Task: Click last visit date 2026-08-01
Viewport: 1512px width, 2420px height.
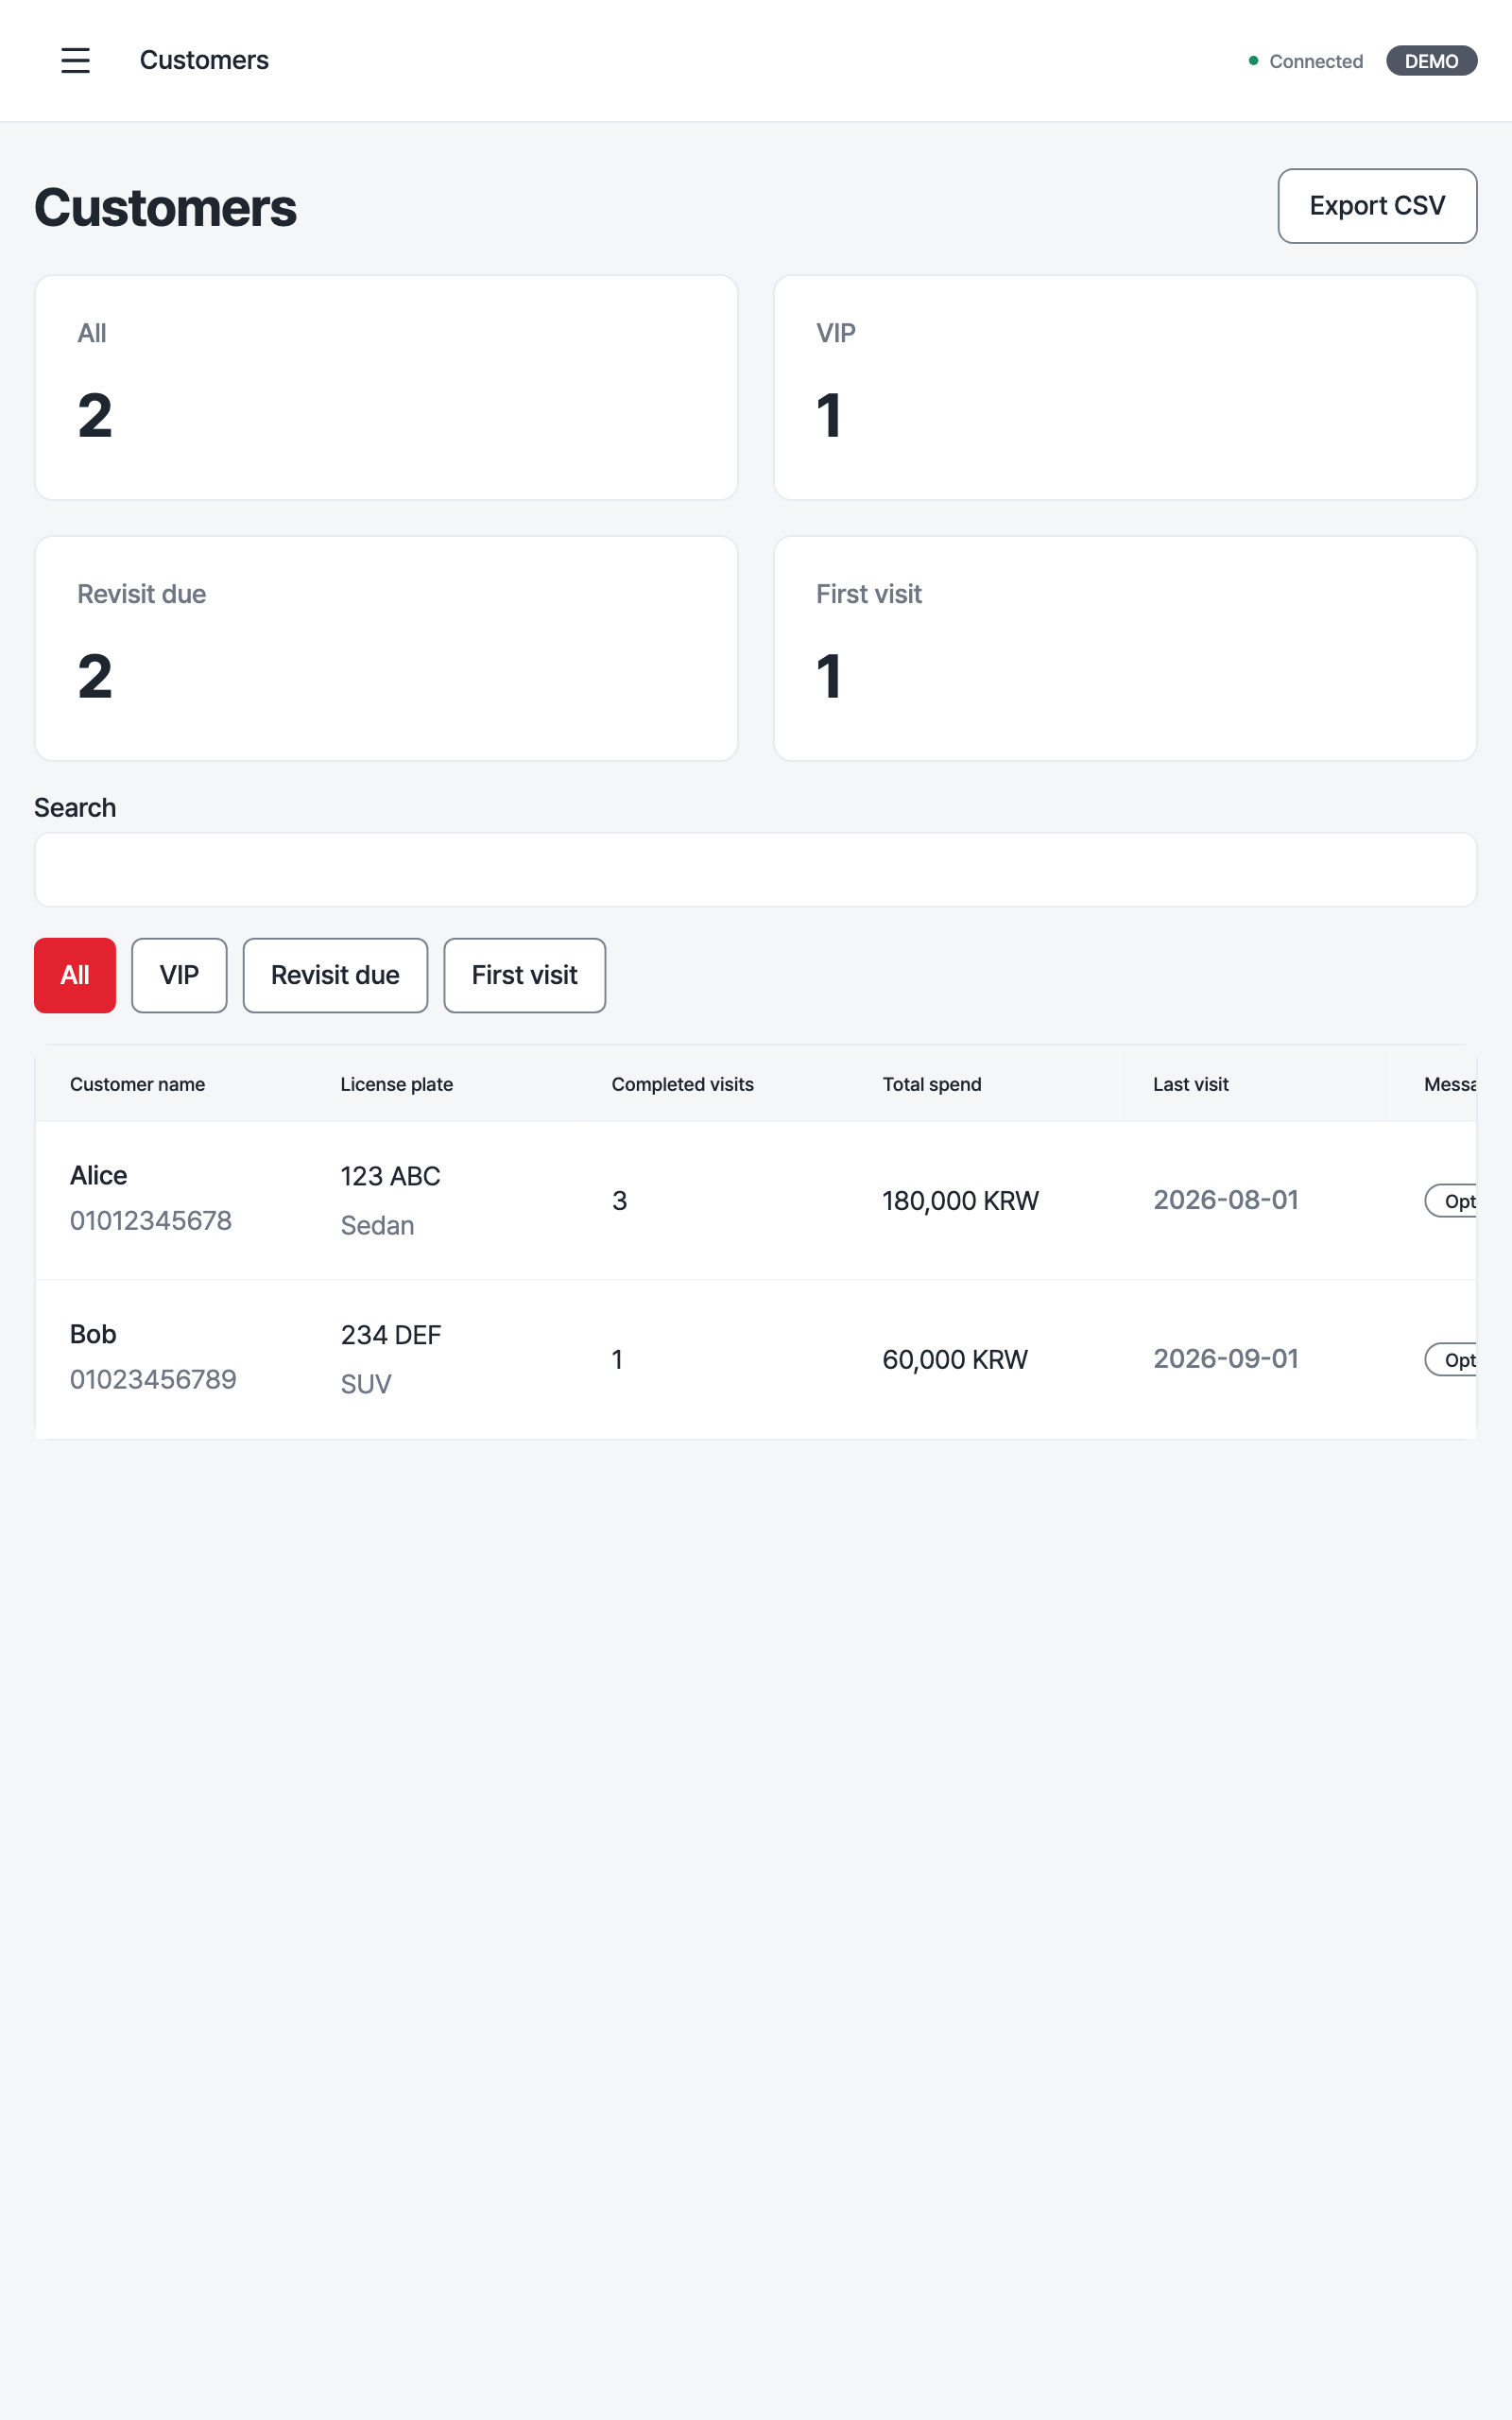Action: (x=1226, y=1200)
